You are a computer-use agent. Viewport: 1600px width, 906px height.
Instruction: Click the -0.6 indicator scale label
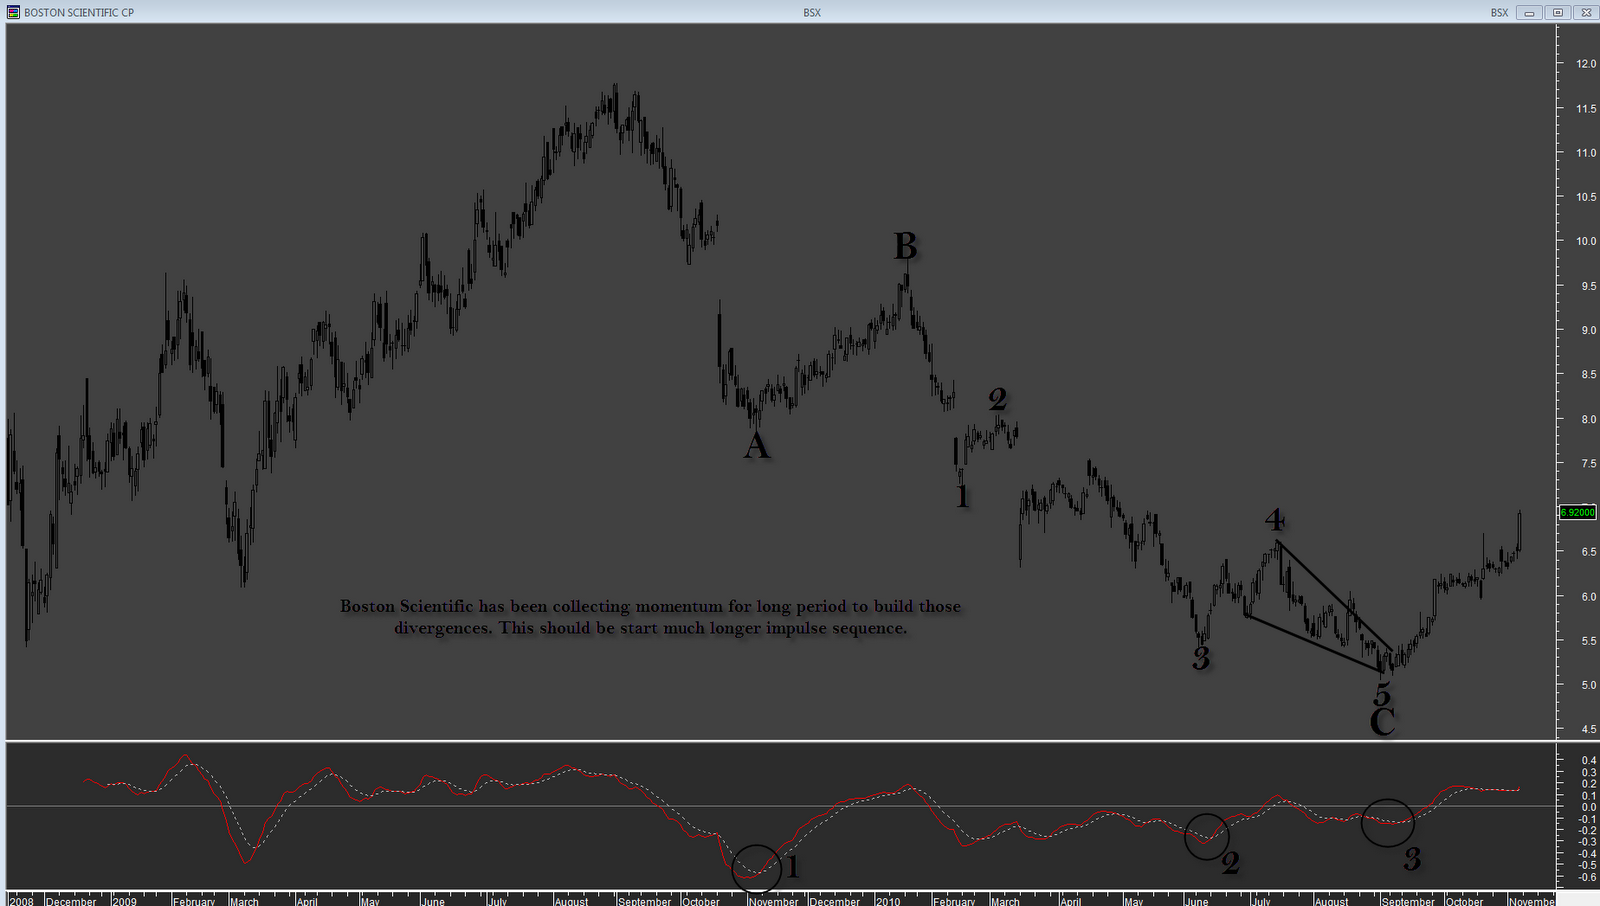pyautogui.click(x=1586, y=878)
